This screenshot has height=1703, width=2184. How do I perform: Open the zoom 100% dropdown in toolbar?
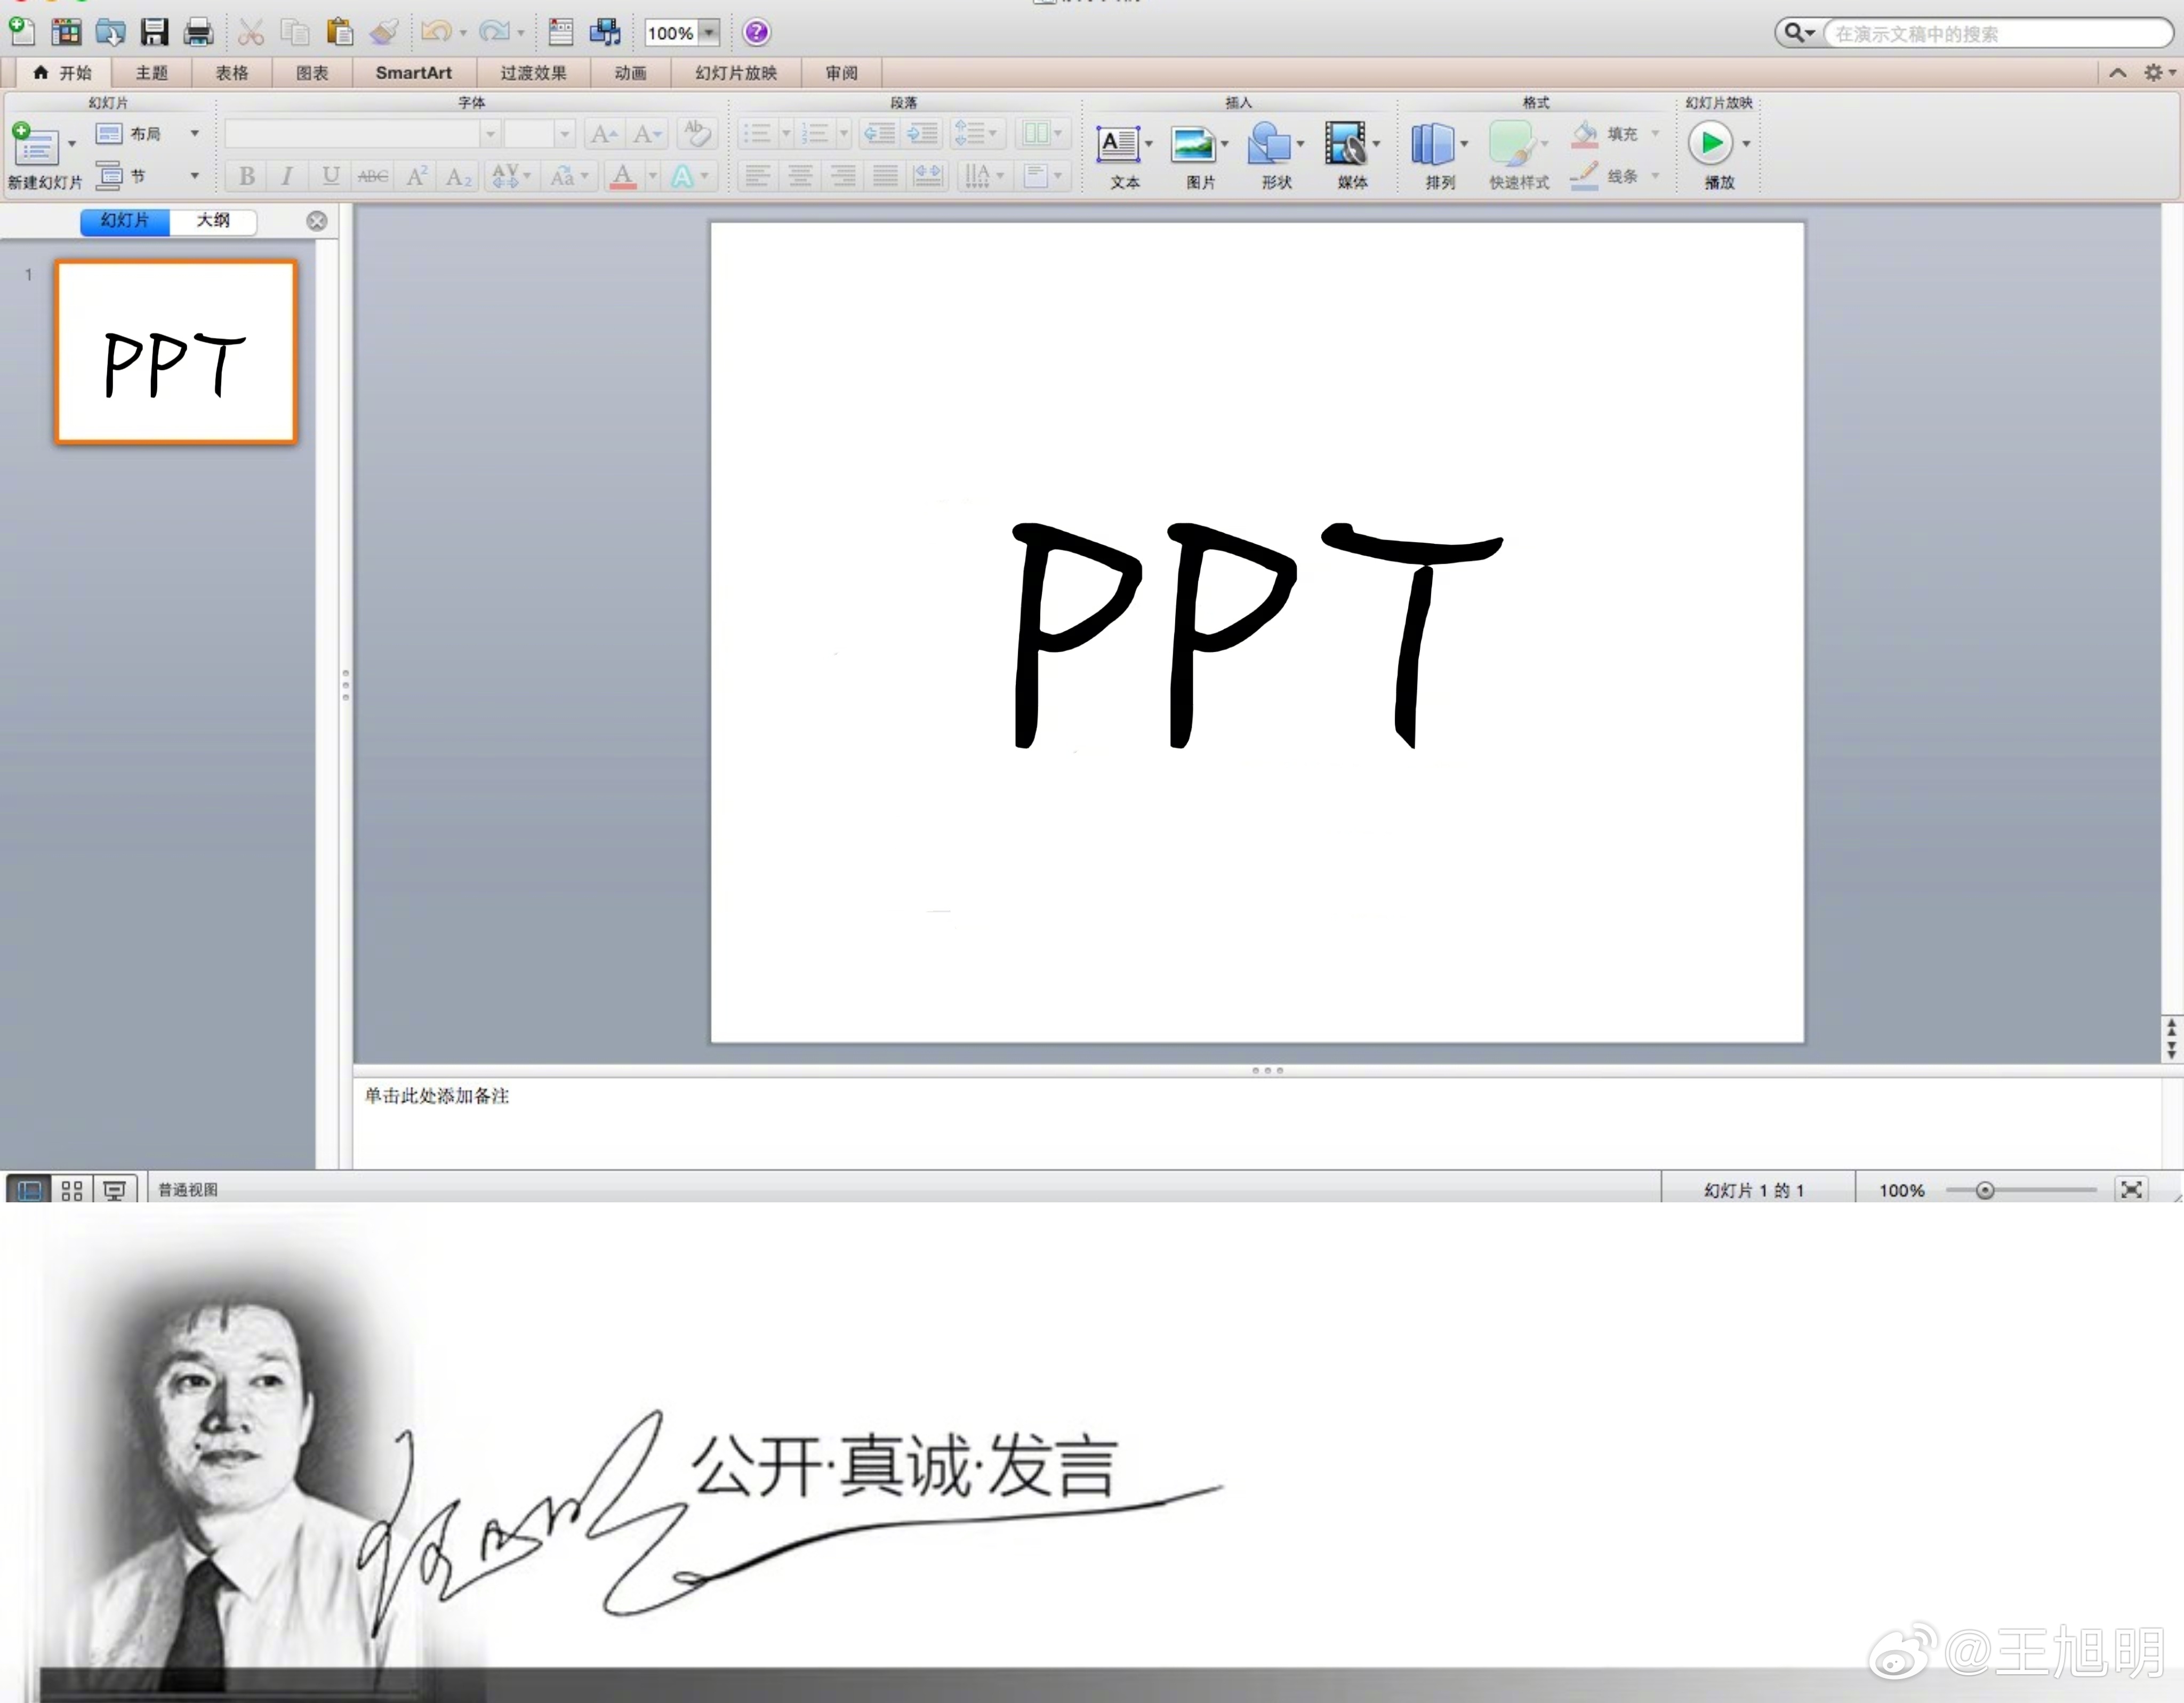pyautogui.click(x=709, y=33)
